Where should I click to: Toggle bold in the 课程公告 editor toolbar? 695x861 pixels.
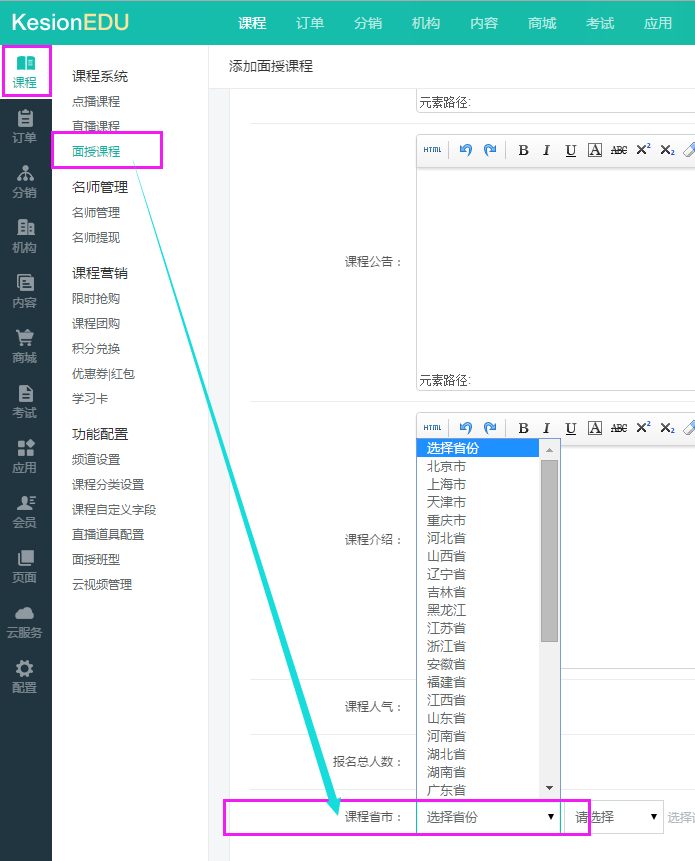tap(523, 150)
